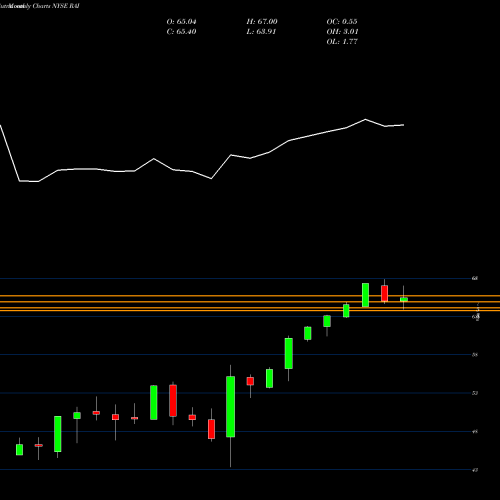The image size is (500, 500).
Task: Click the OH: 3.01 reading
Action: point(342,32)
